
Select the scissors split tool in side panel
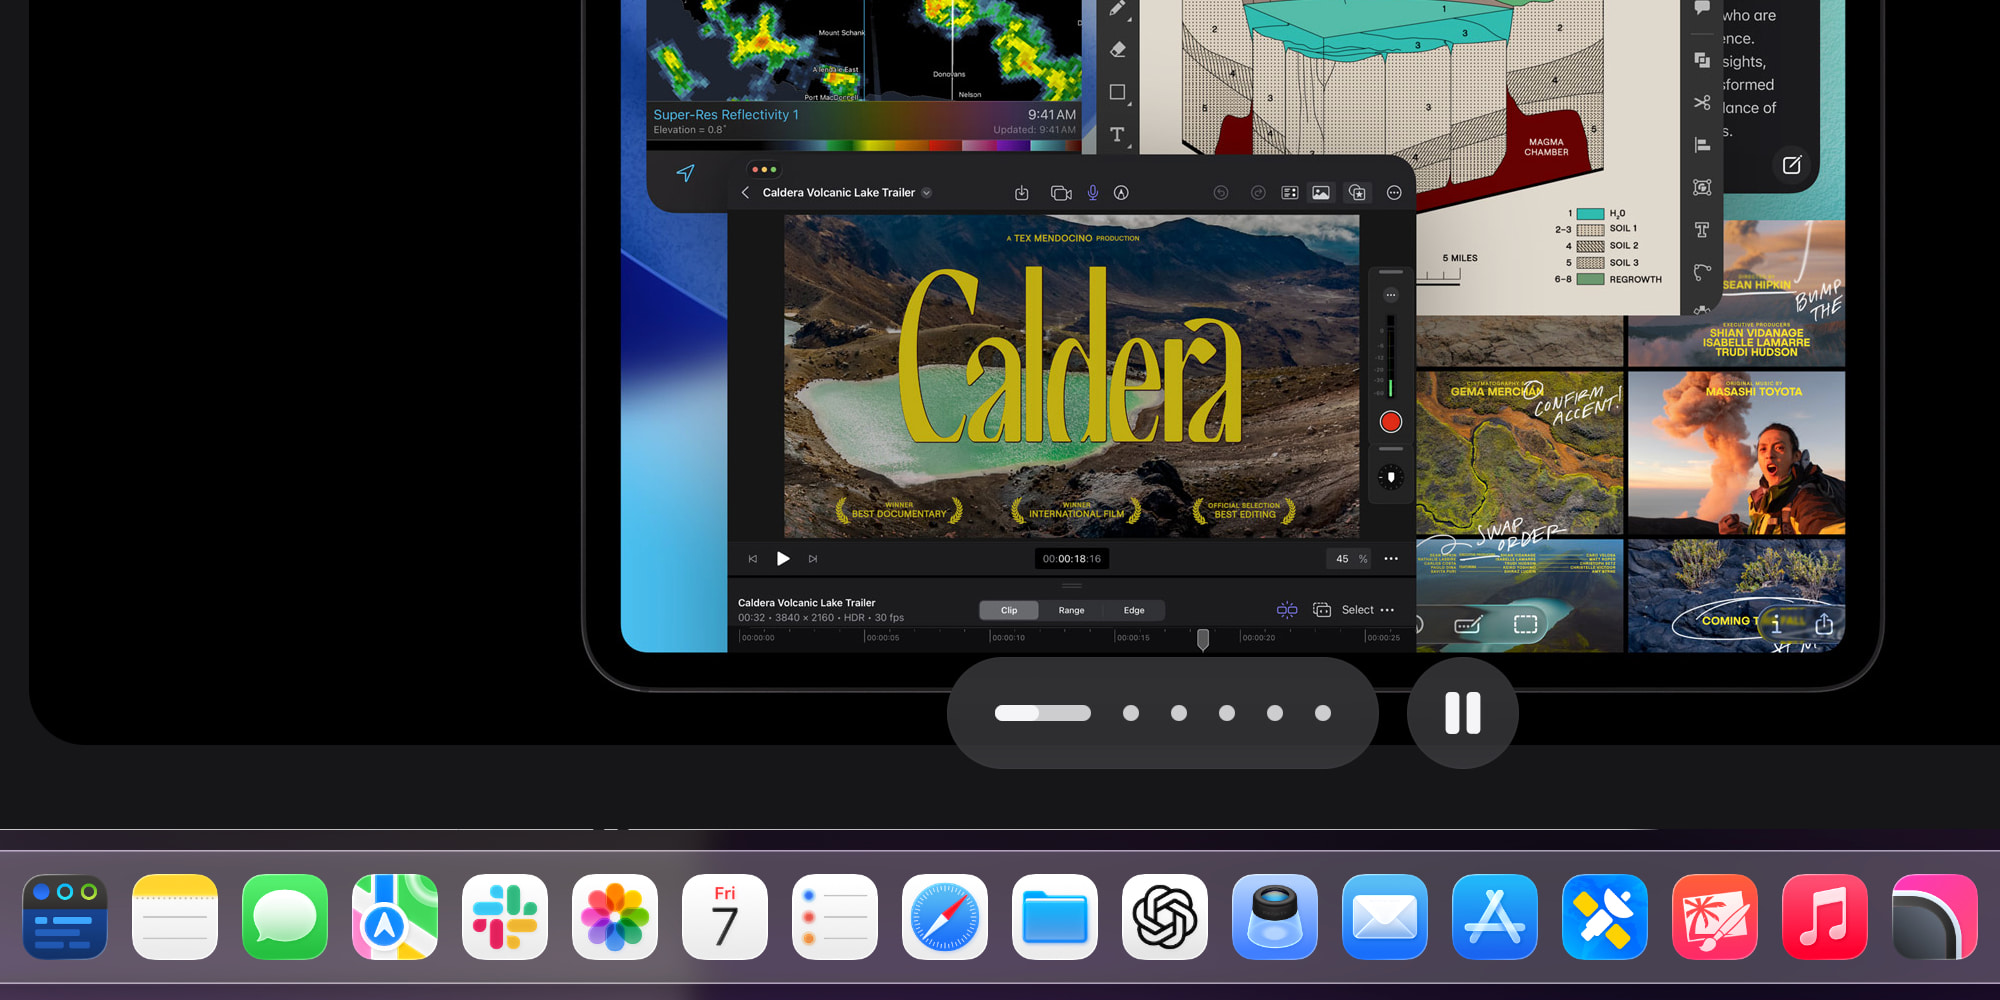point(1702,102)
